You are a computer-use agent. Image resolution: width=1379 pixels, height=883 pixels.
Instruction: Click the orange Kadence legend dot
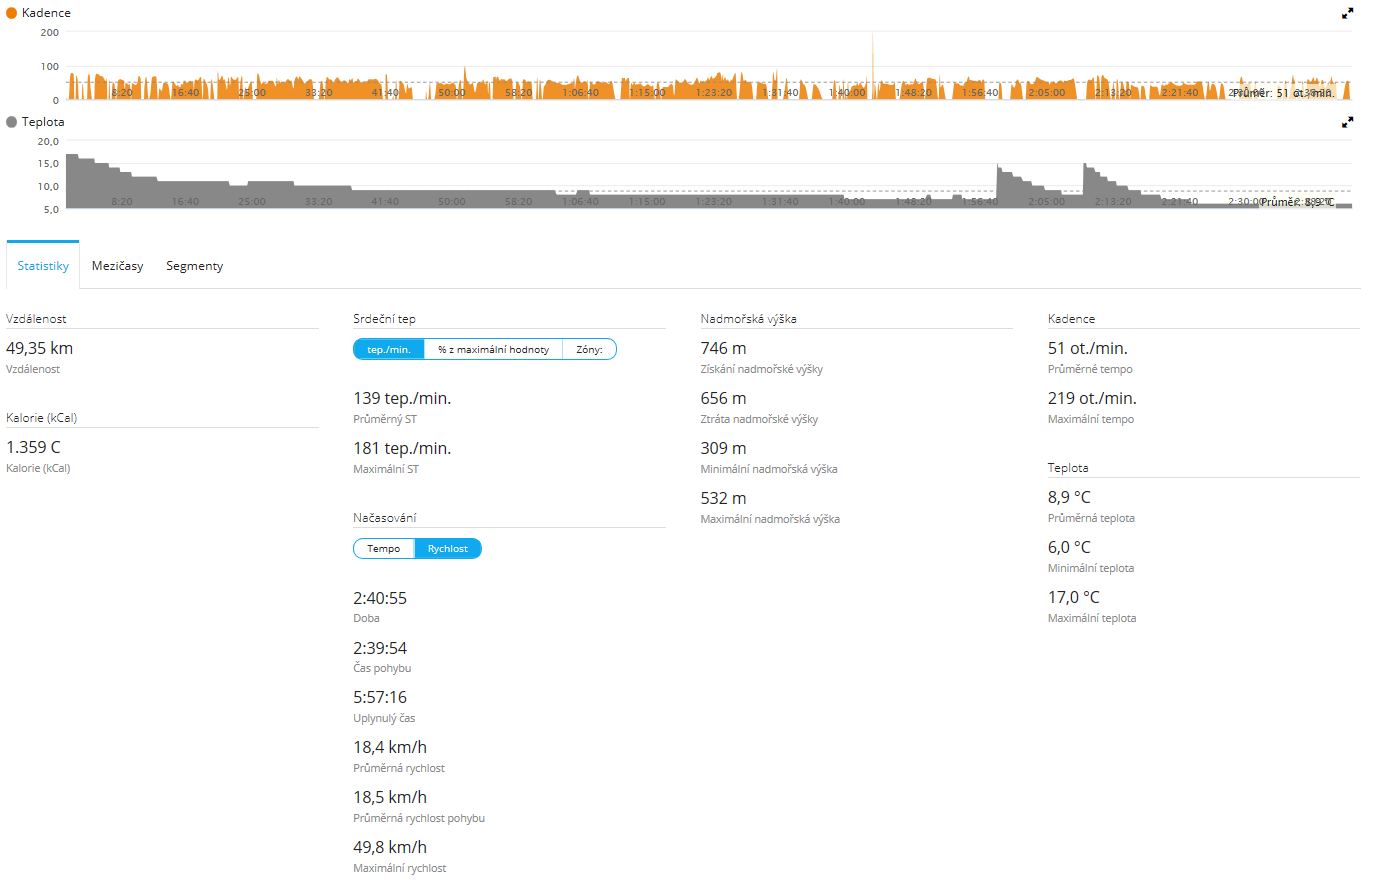[x=12, y=13]
